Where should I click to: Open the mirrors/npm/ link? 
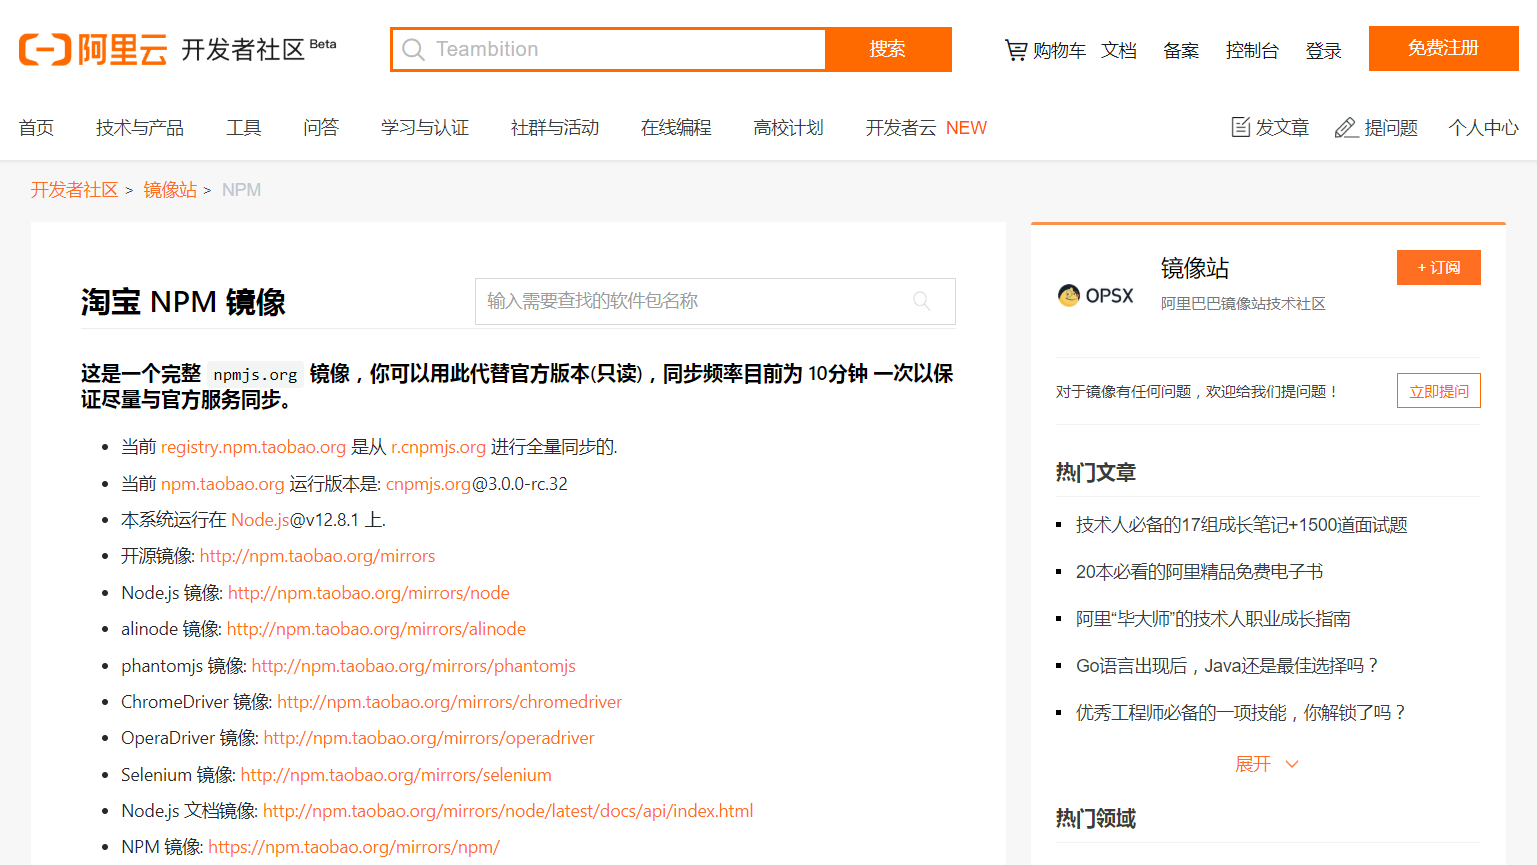coord(354,847)
